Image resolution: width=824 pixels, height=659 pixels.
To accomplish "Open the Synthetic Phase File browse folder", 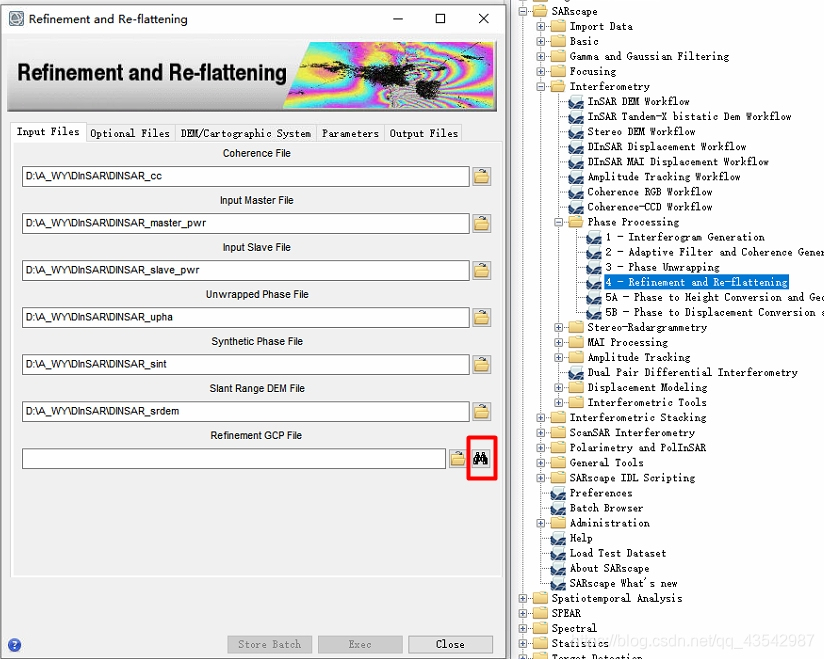I will tap(481, 364).
